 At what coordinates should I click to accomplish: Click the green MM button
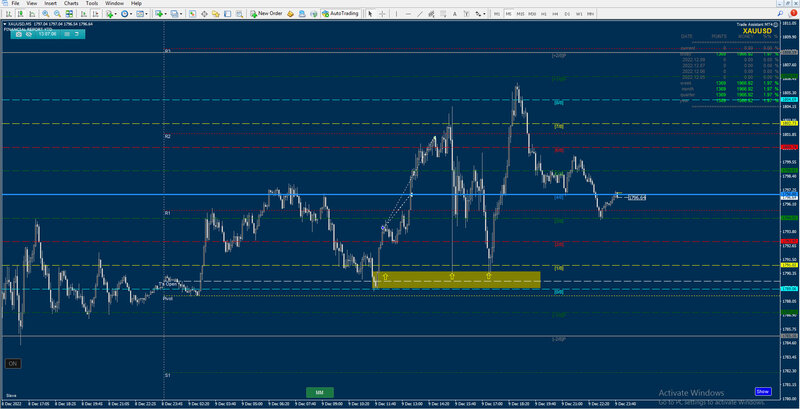[x=319, y=393]
